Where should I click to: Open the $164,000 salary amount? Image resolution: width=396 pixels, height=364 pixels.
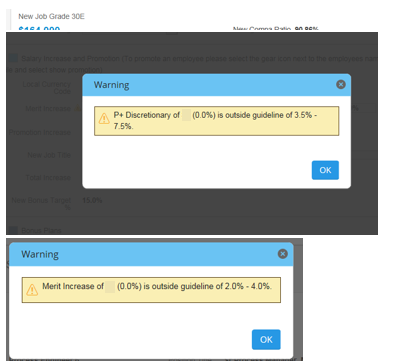pyautogui.click(x=39, y=29)
